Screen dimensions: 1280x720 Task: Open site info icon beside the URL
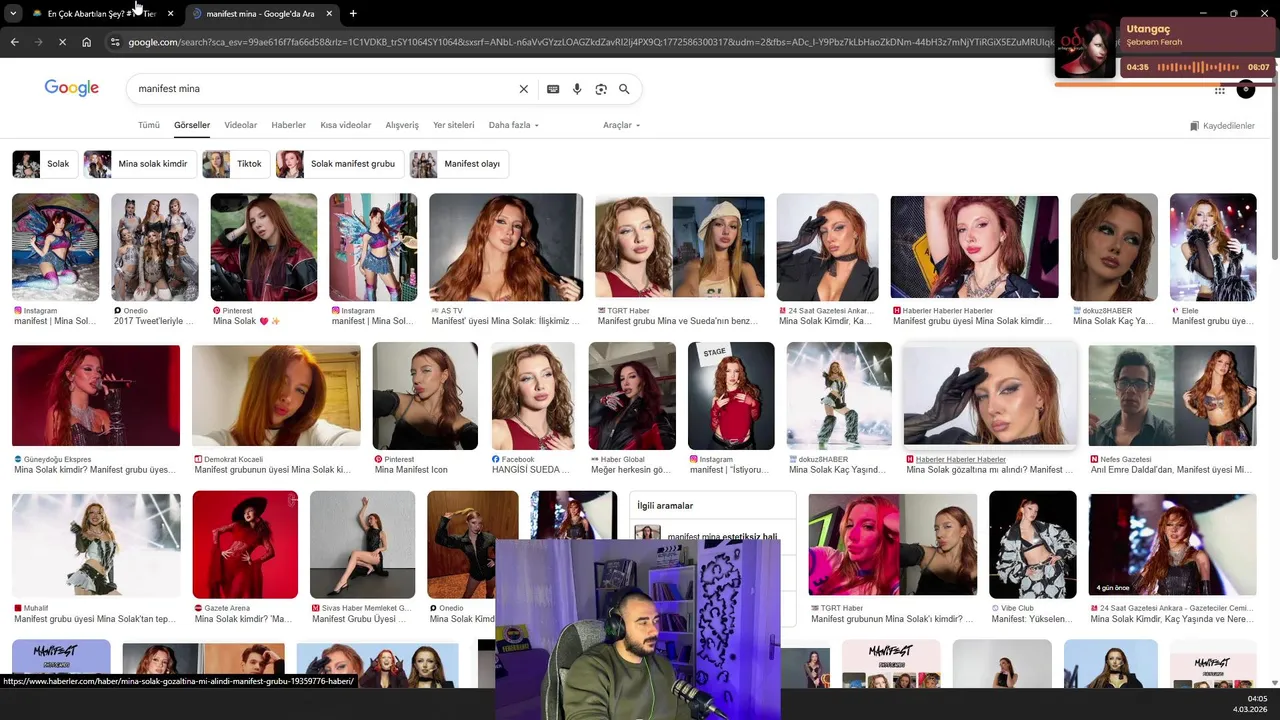[115, 42]
